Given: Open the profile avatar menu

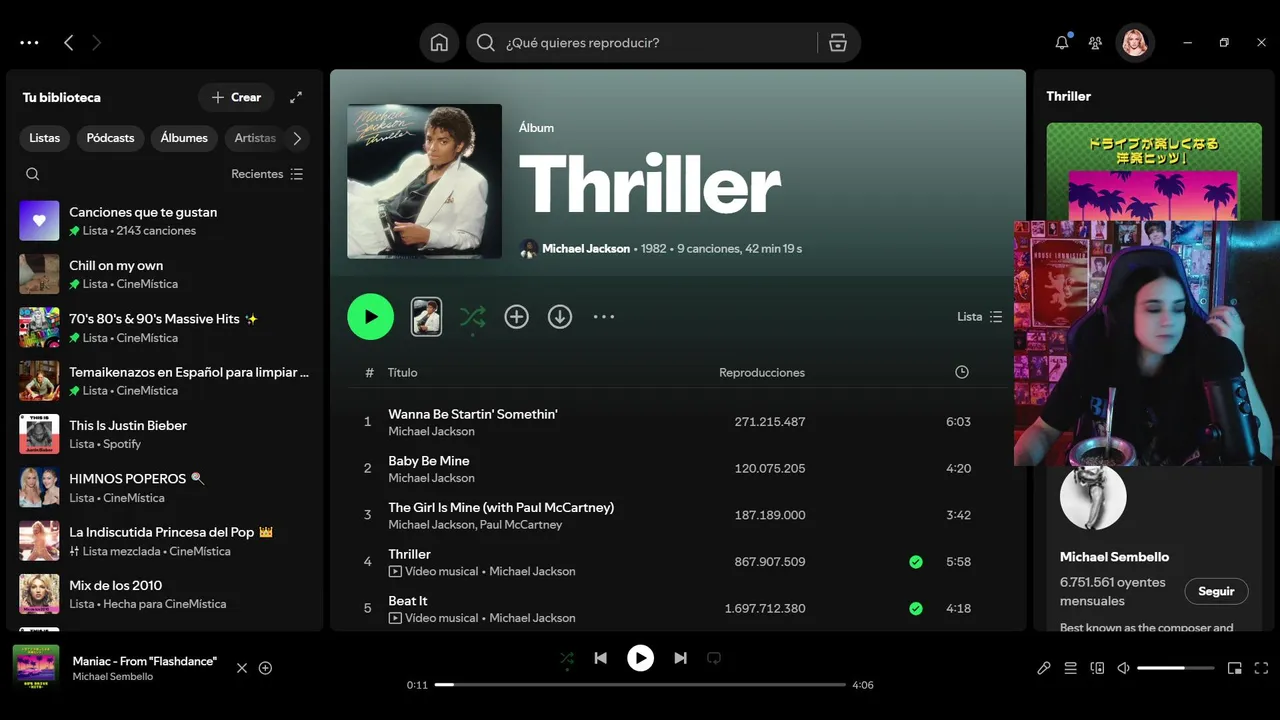Looking at the screenshot, I should (1135, 43).
